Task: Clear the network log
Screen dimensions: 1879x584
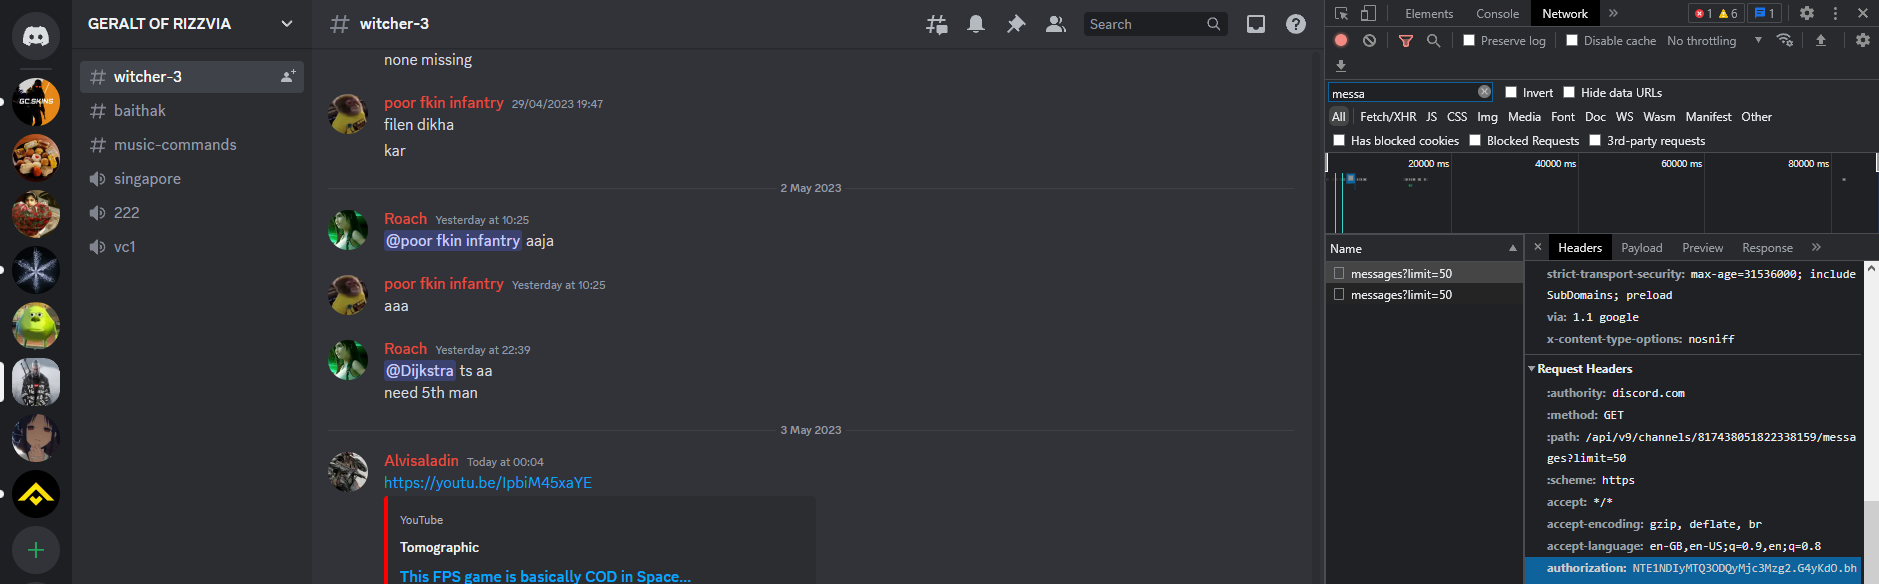Action: tap(1369, 40)
